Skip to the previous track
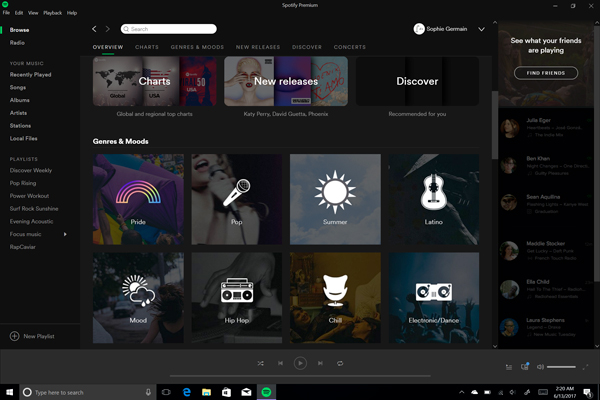Image resolution: width=600 pixels, height=400 pixels. coord(280,363)
